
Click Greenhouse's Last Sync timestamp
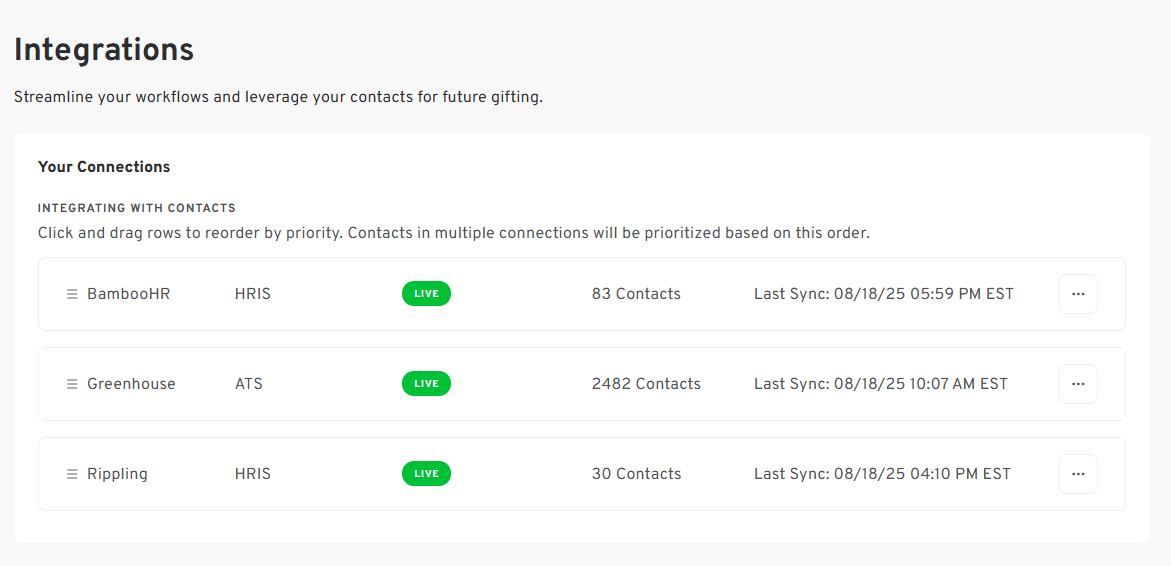(880, 384)
